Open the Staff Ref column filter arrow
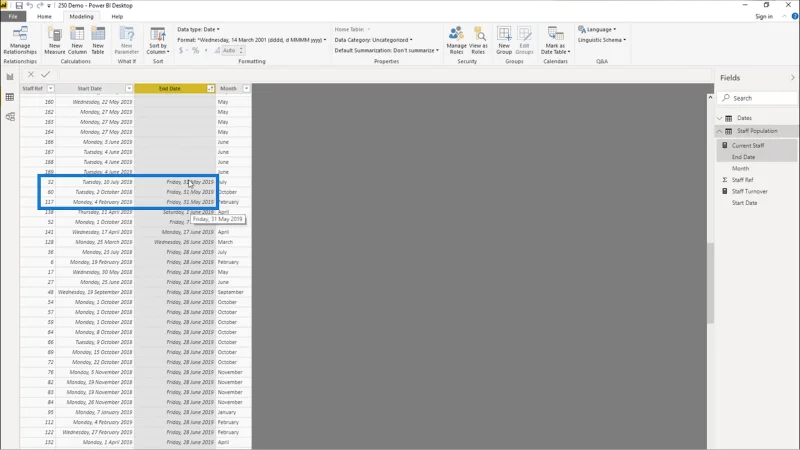This screenshot has width=800, height=450. 50,88
